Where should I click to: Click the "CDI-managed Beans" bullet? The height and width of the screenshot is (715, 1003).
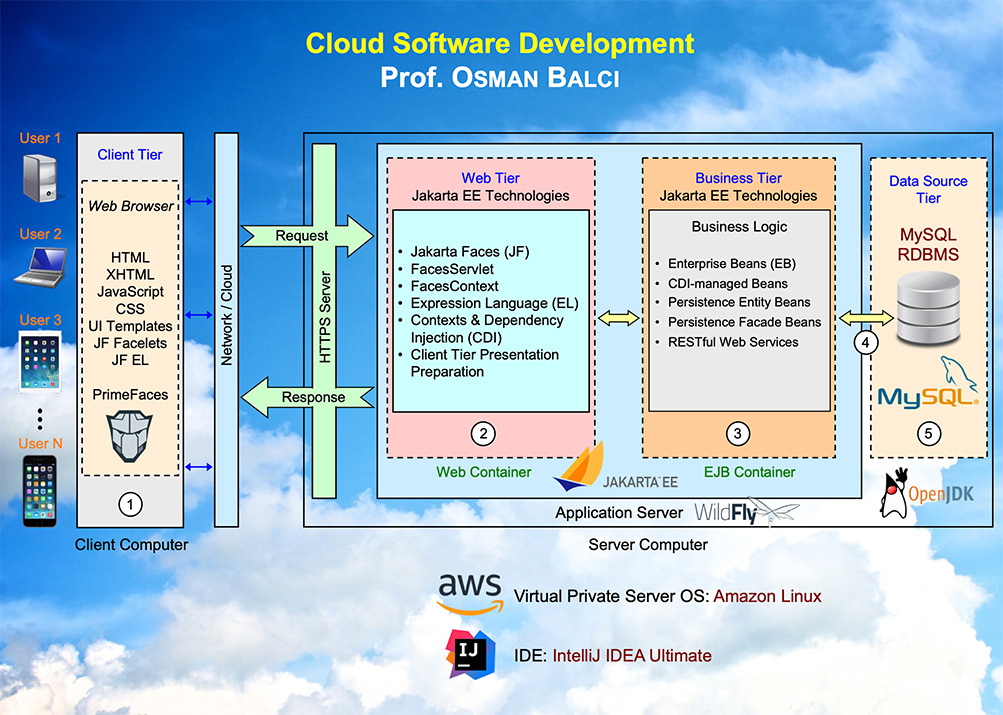(x=727, y=283)
